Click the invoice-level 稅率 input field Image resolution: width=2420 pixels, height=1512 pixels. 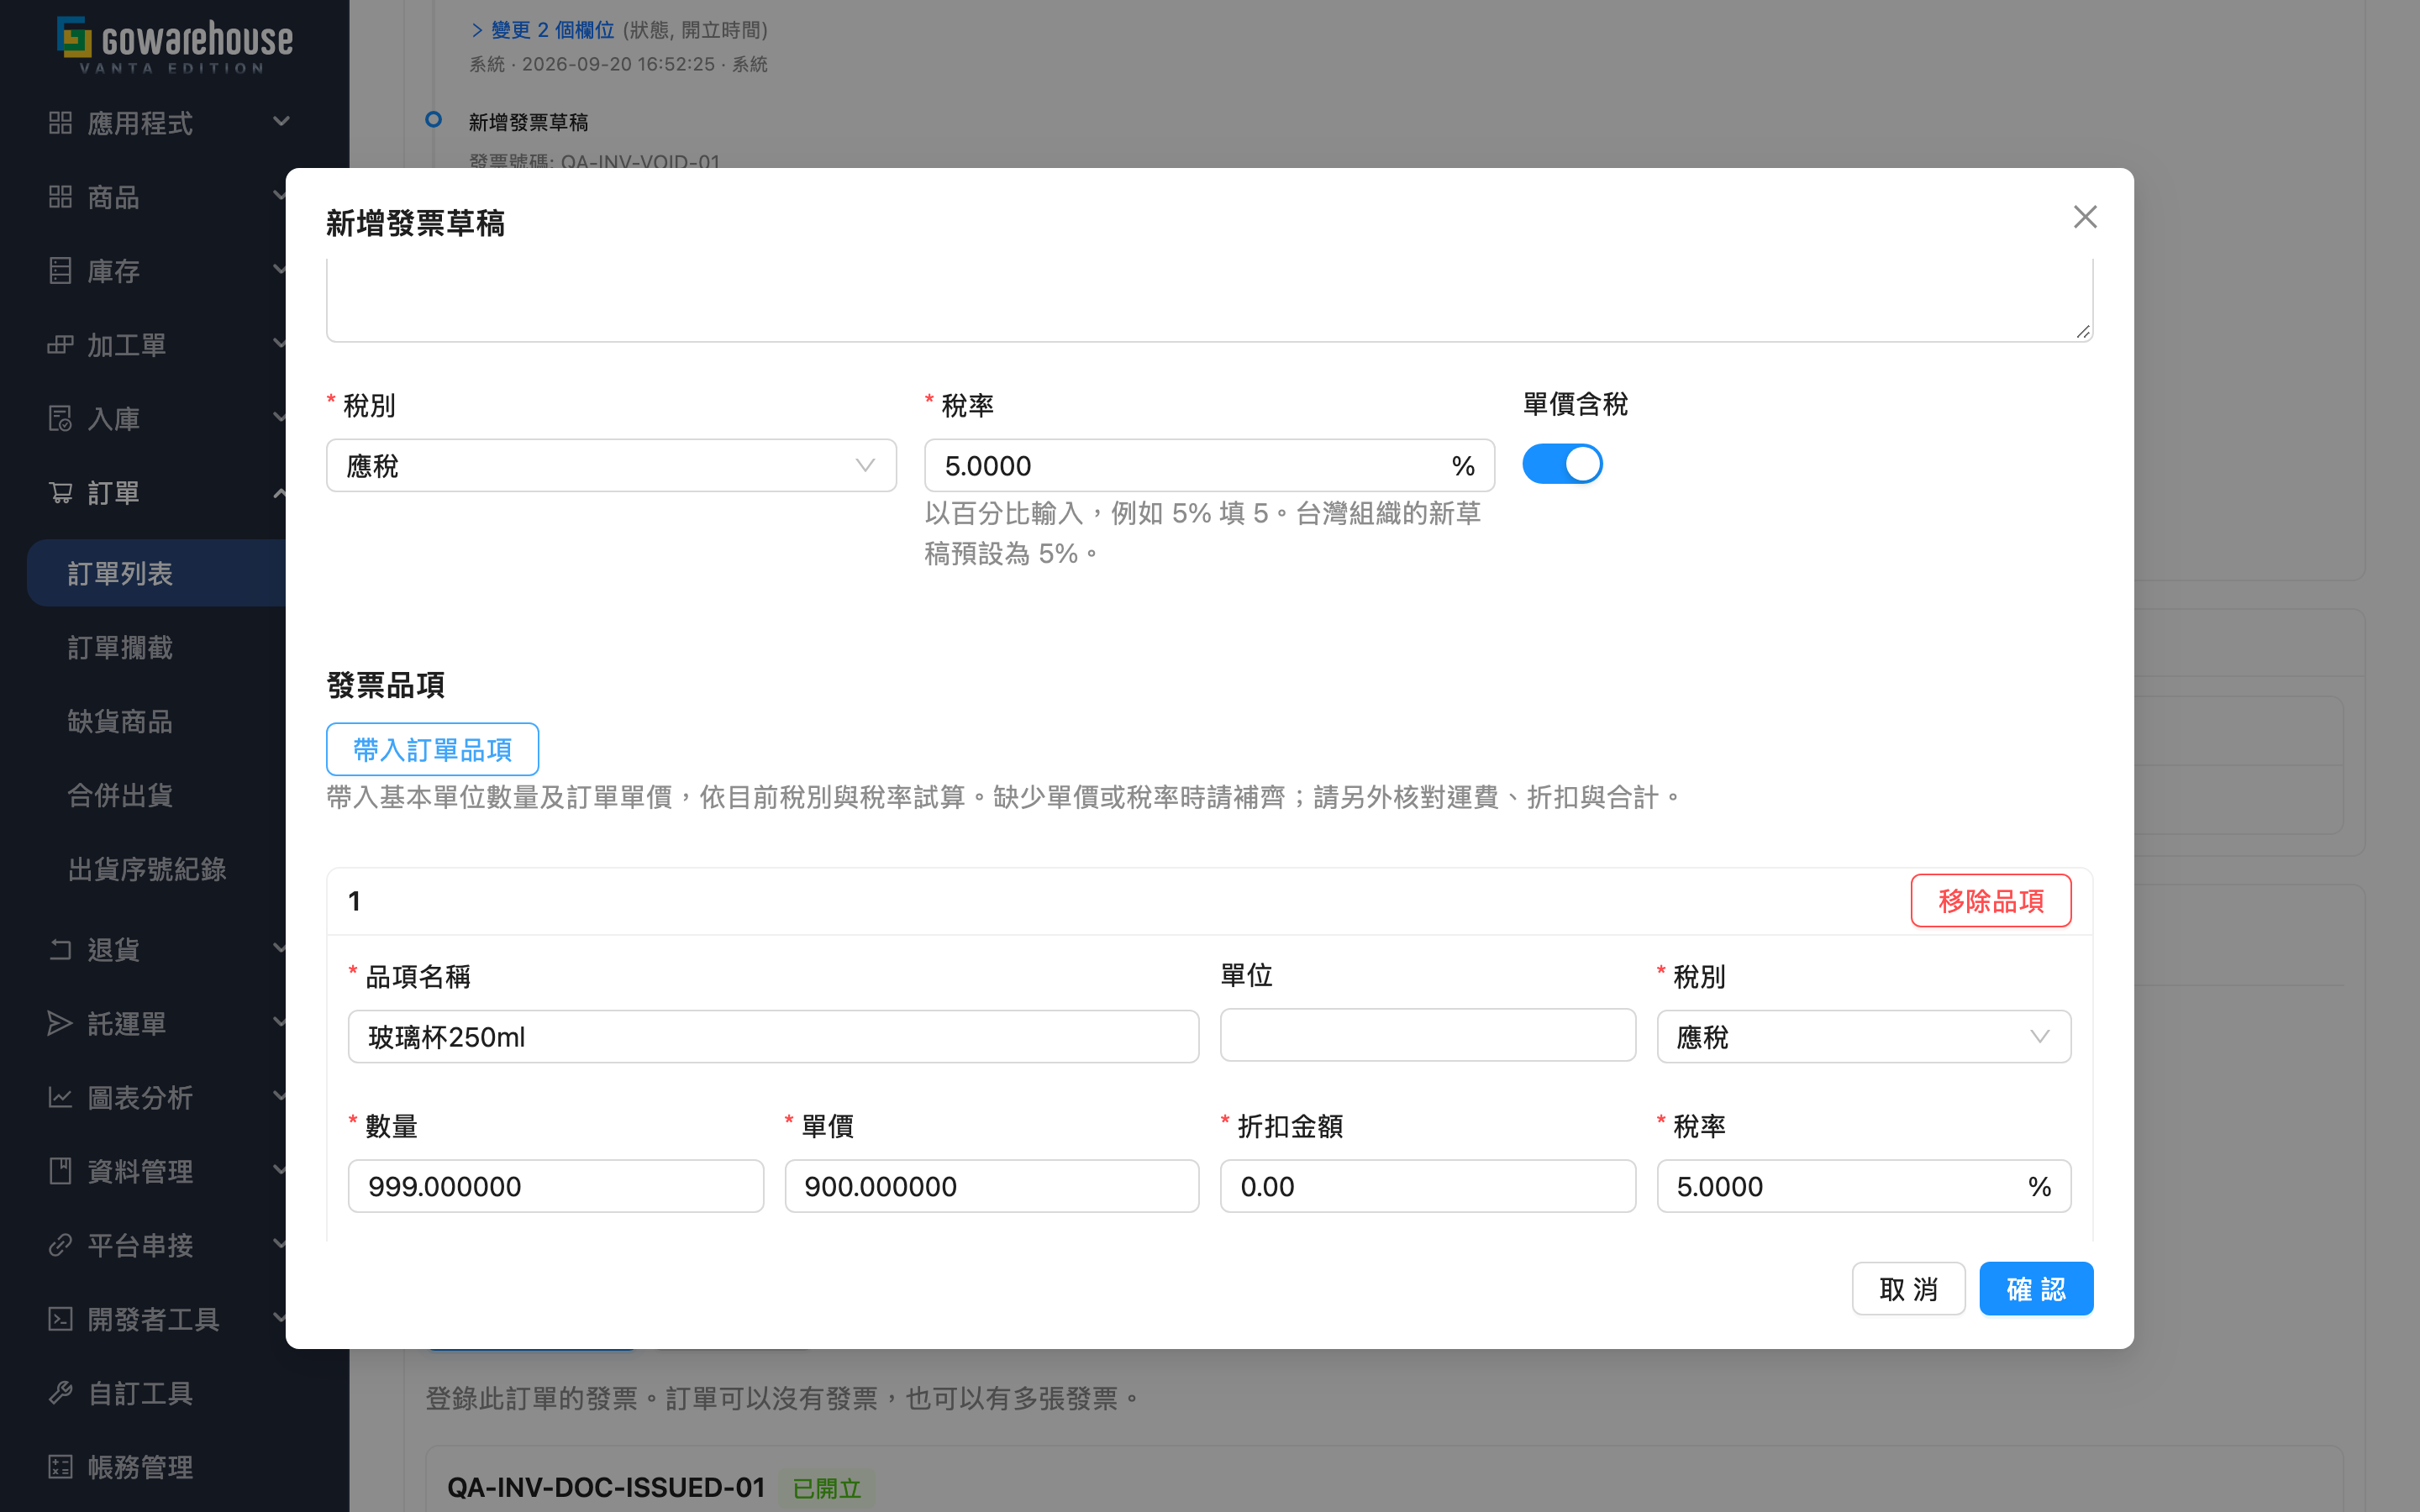pyautogui.click(x=1209, y=465)
